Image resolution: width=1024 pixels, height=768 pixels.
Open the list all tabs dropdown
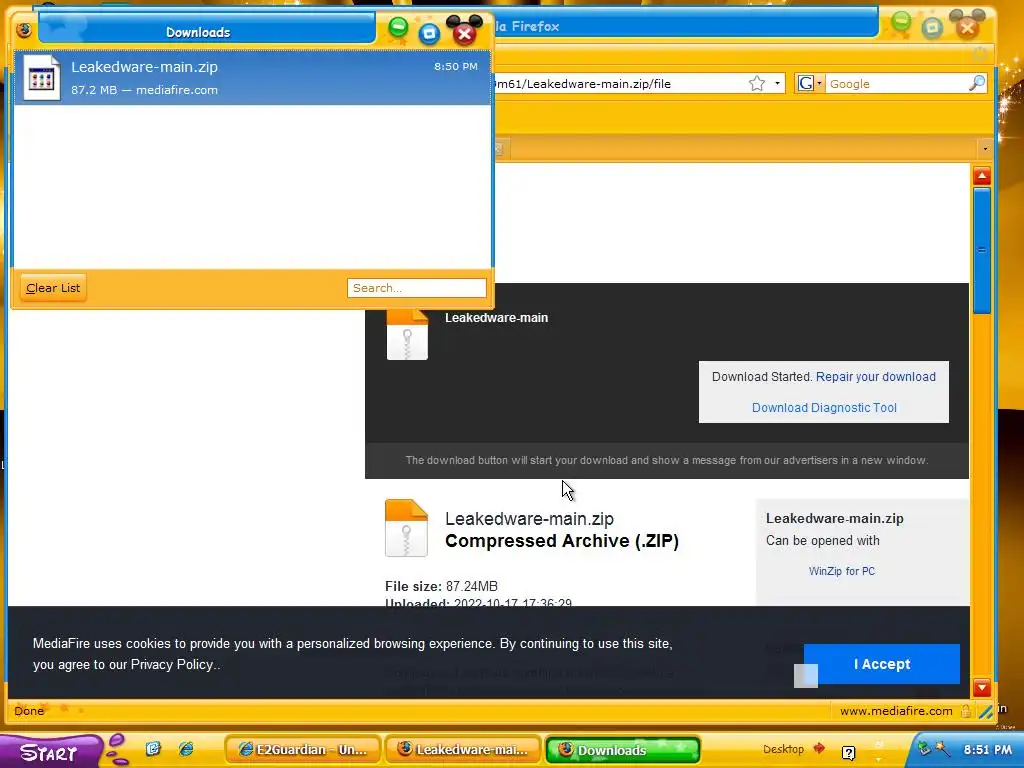coord(985,149)
